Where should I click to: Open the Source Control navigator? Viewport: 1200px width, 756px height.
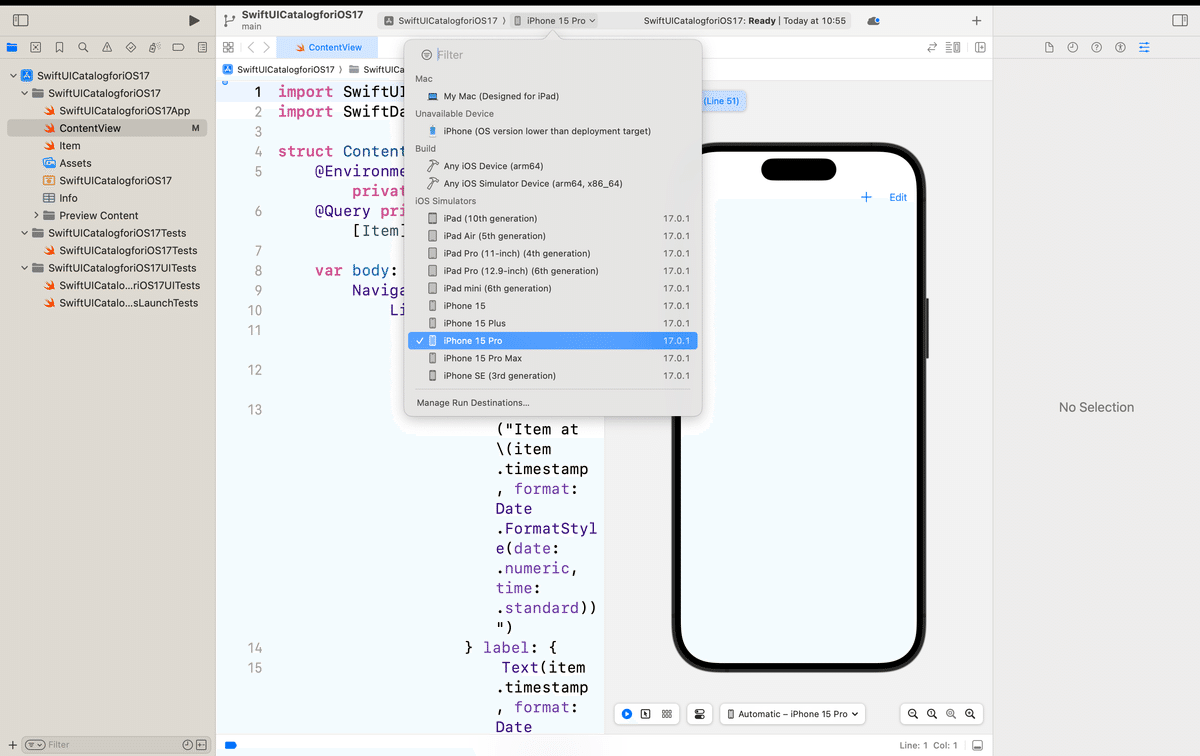click(36, 47)
